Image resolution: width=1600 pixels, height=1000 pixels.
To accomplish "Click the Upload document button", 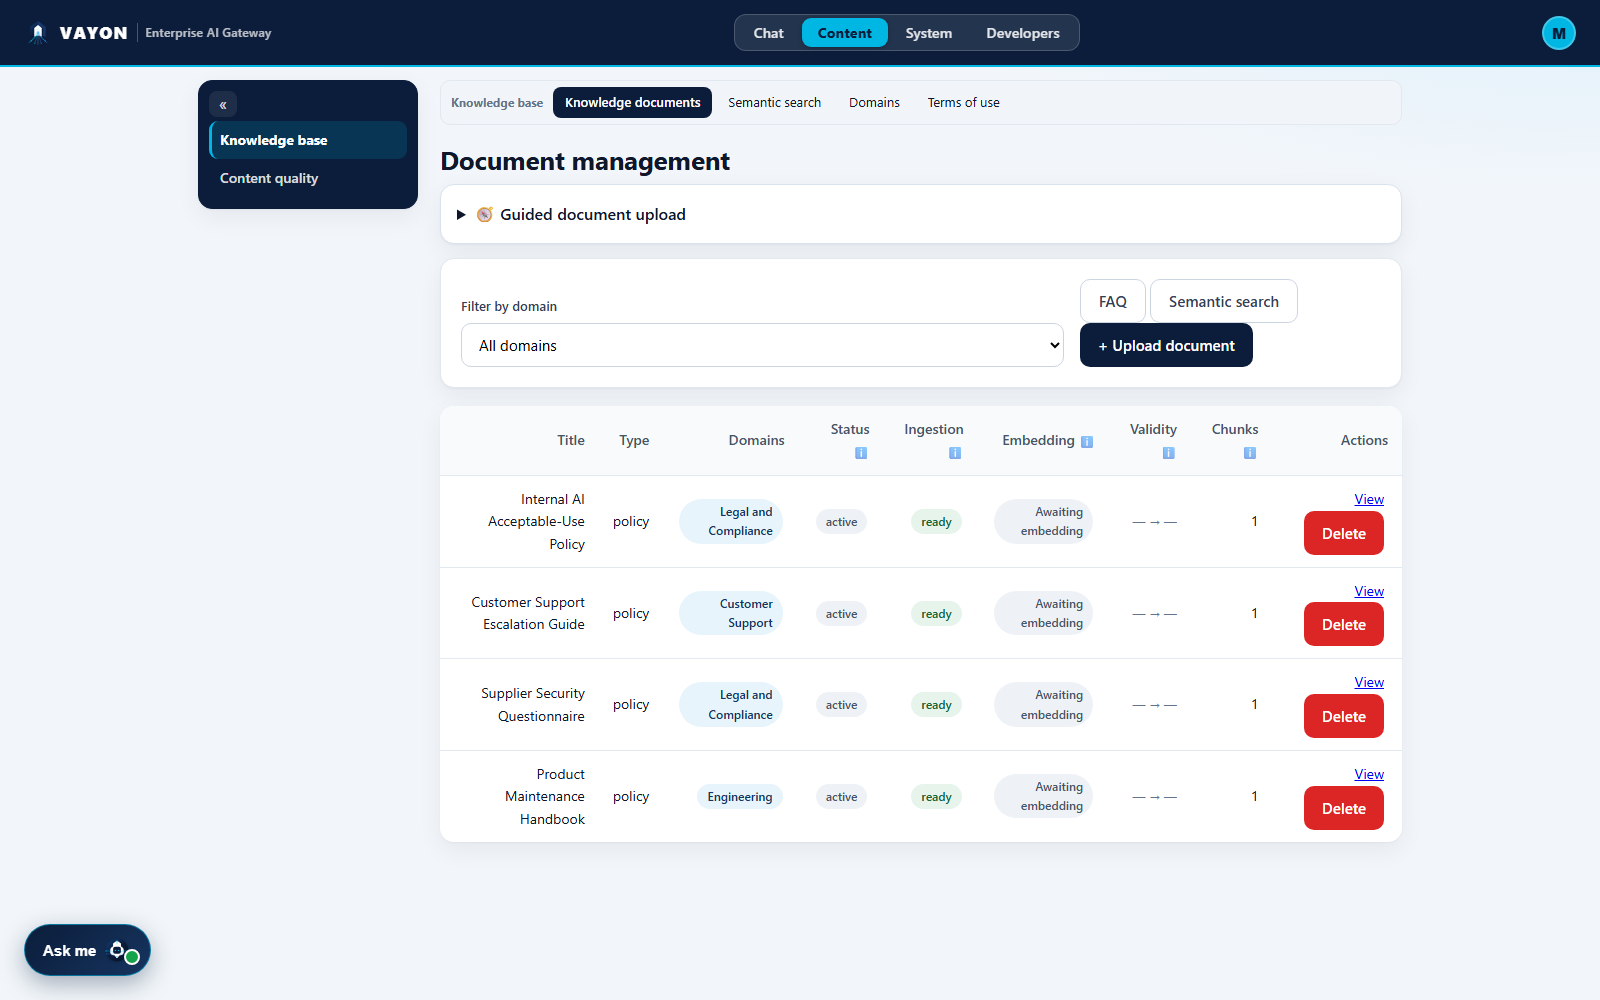I will (x=1166, y=345).
